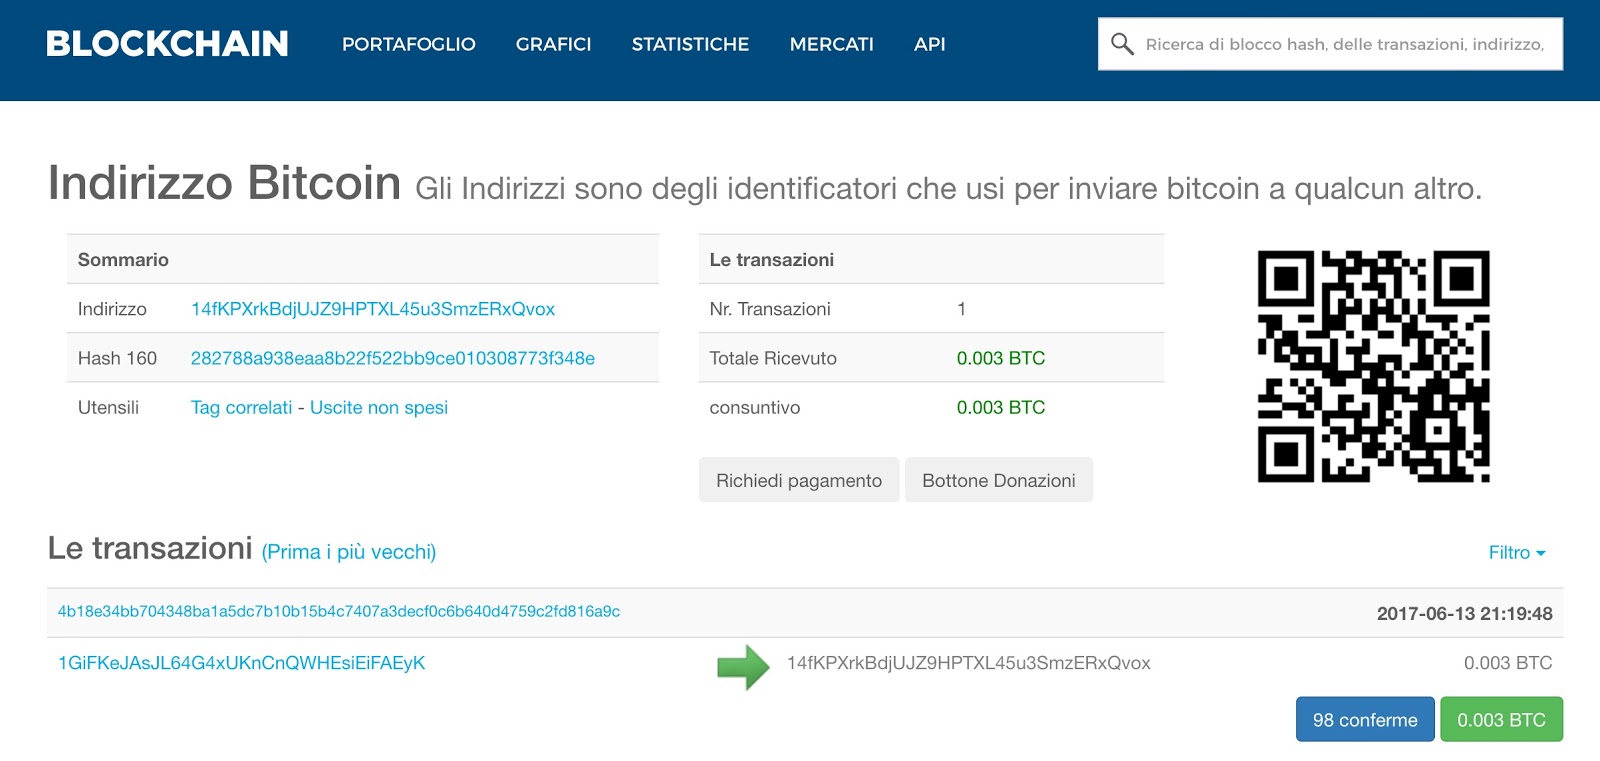
Task: Open the Tag correlati link
Action: pyautogui.click(x=242, y=407)
